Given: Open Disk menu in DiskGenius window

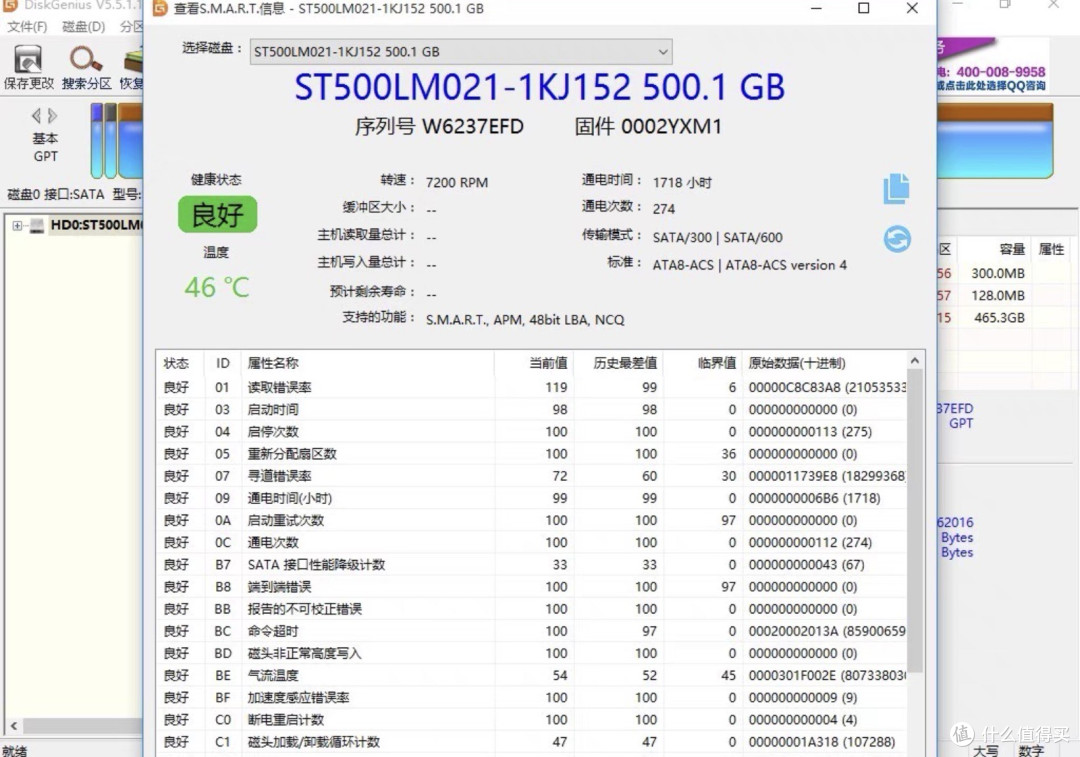Looking at the screenshot, I should [83, 27].
